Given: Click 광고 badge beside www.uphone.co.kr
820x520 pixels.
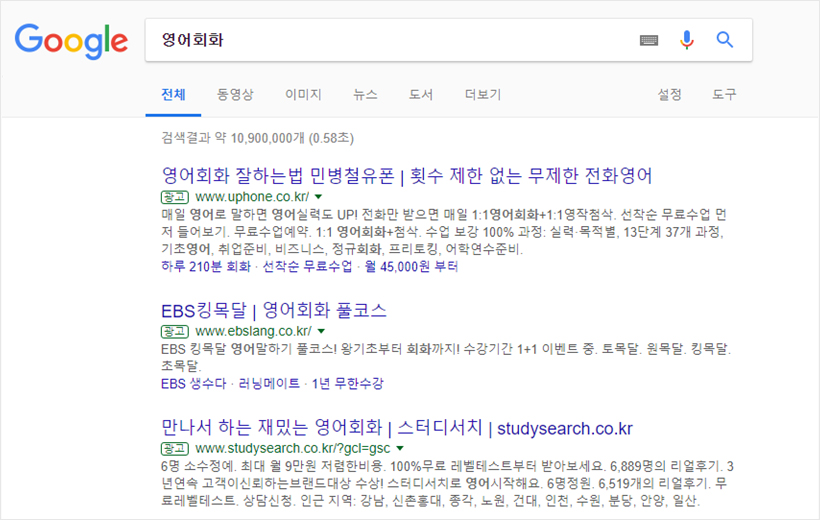Looking at the screenshot, I should click(x=175, y=197).
